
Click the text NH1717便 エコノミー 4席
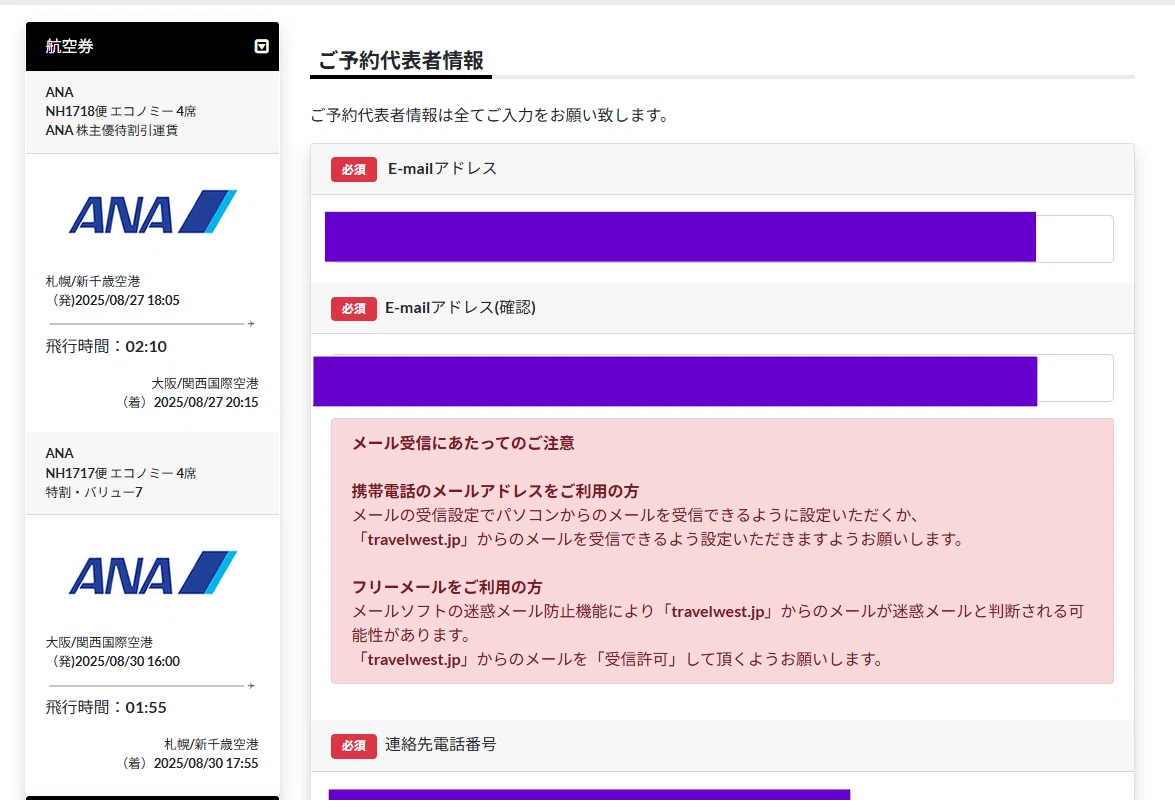121,473
